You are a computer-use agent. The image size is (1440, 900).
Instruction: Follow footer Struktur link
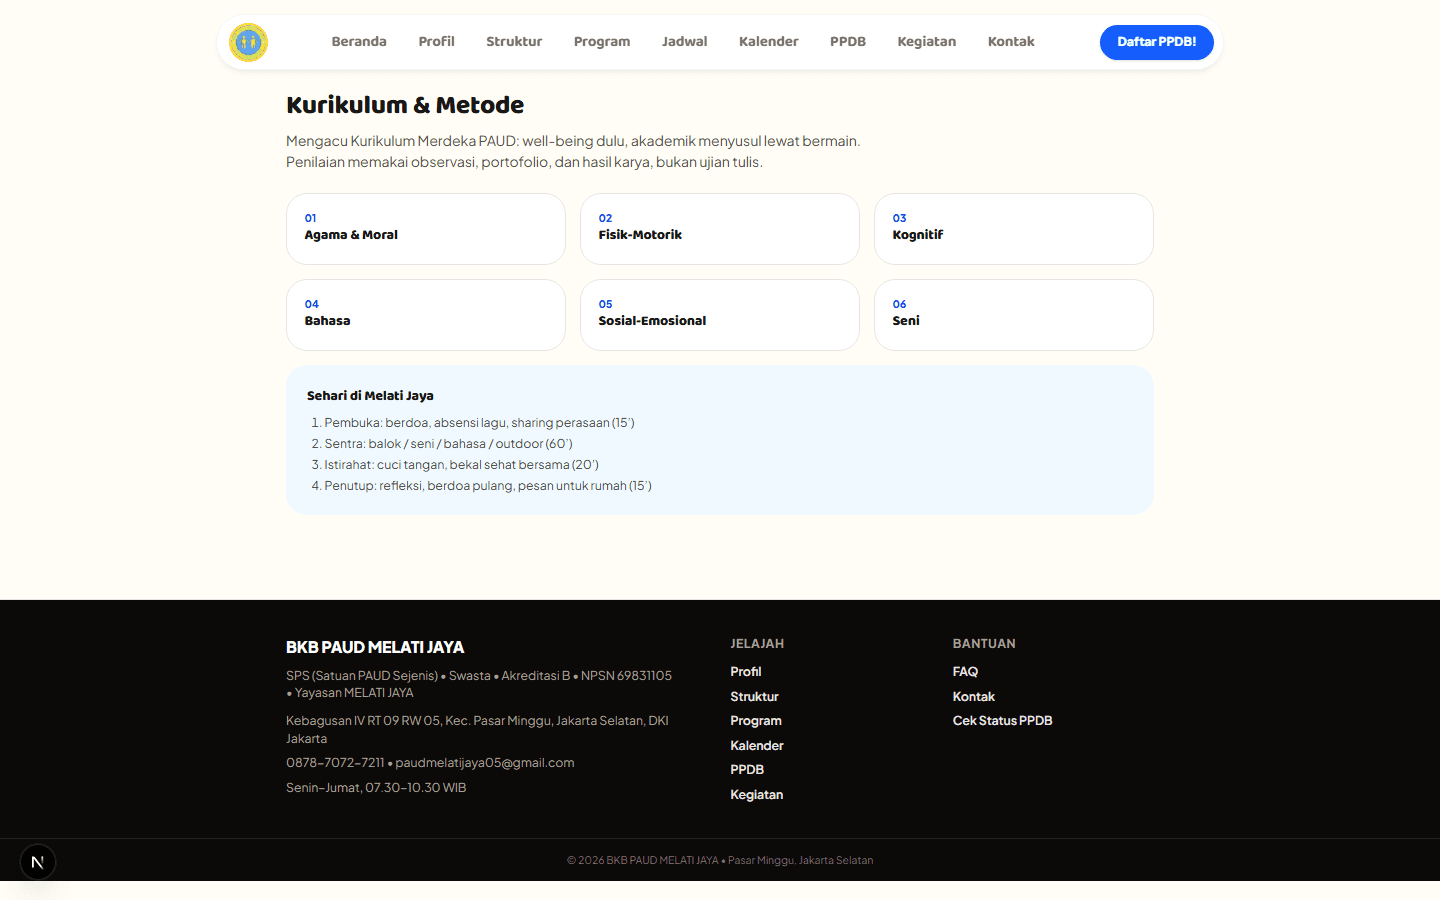tap(754, 697)
